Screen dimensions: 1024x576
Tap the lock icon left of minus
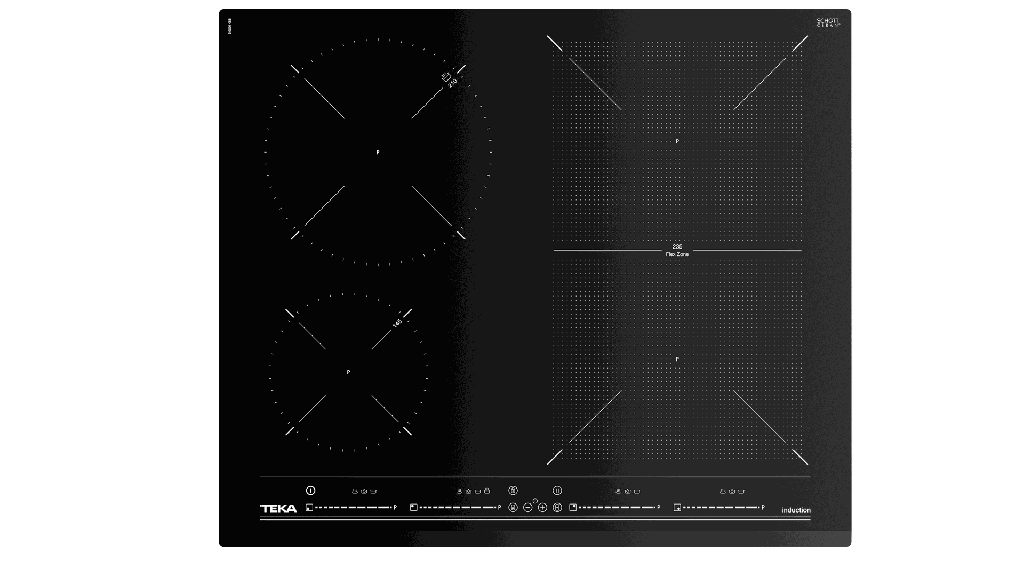[513, 508]
